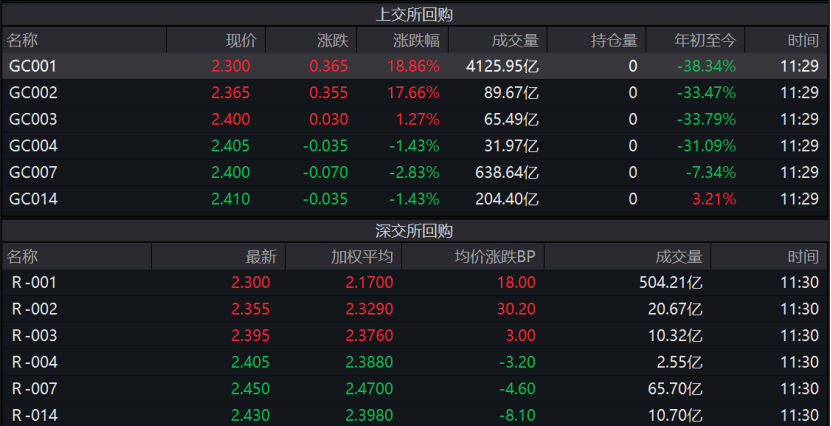Screen dimensions: 831x426
Task: Select the GC014 row name
Action: point(33,198)
